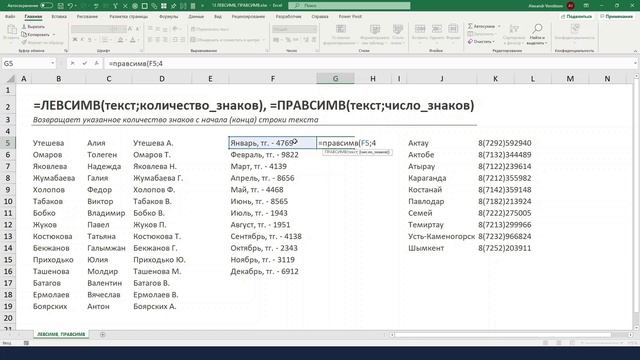Switch to the Рисование ribbon tab
Viewport: 640px width, 360px height.
click(x=87, y=17)
